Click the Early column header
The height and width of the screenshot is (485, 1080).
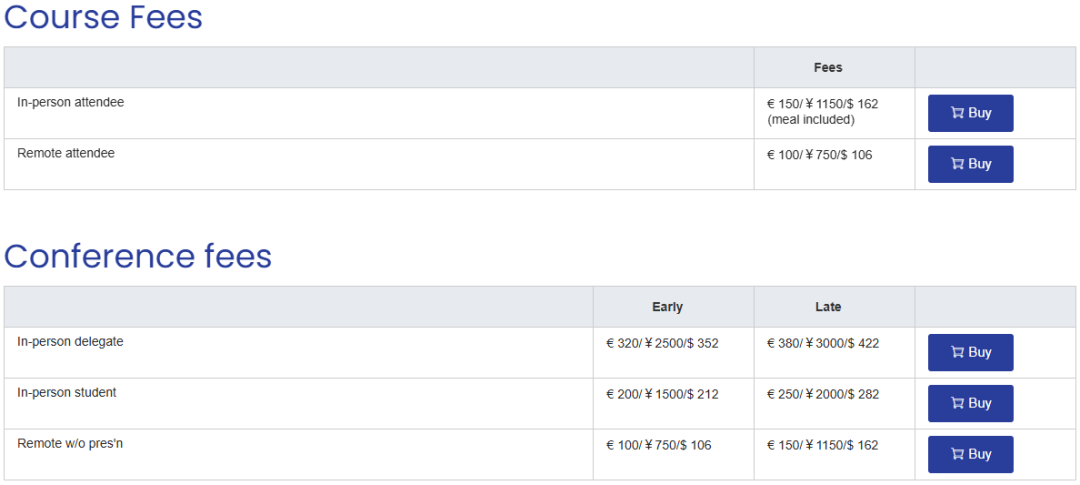[x=667, y=307]
